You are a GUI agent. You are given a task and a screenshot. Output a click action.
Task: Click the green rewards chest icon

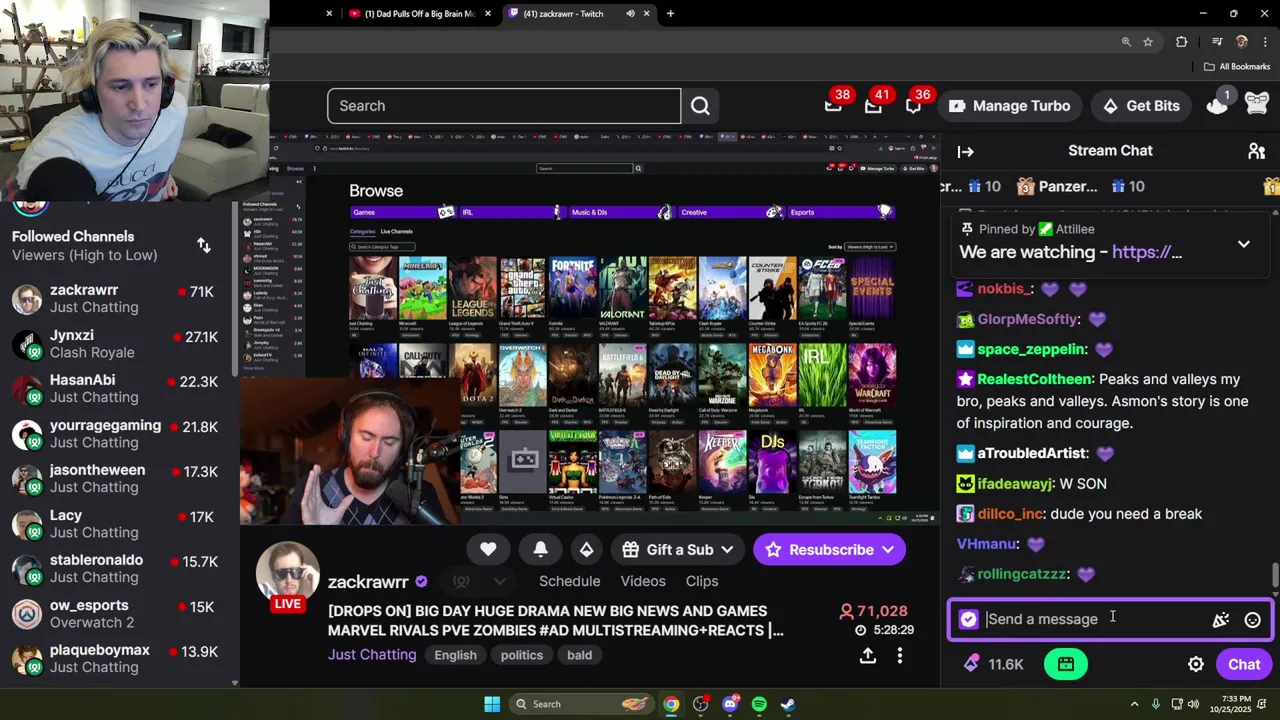1066,664
